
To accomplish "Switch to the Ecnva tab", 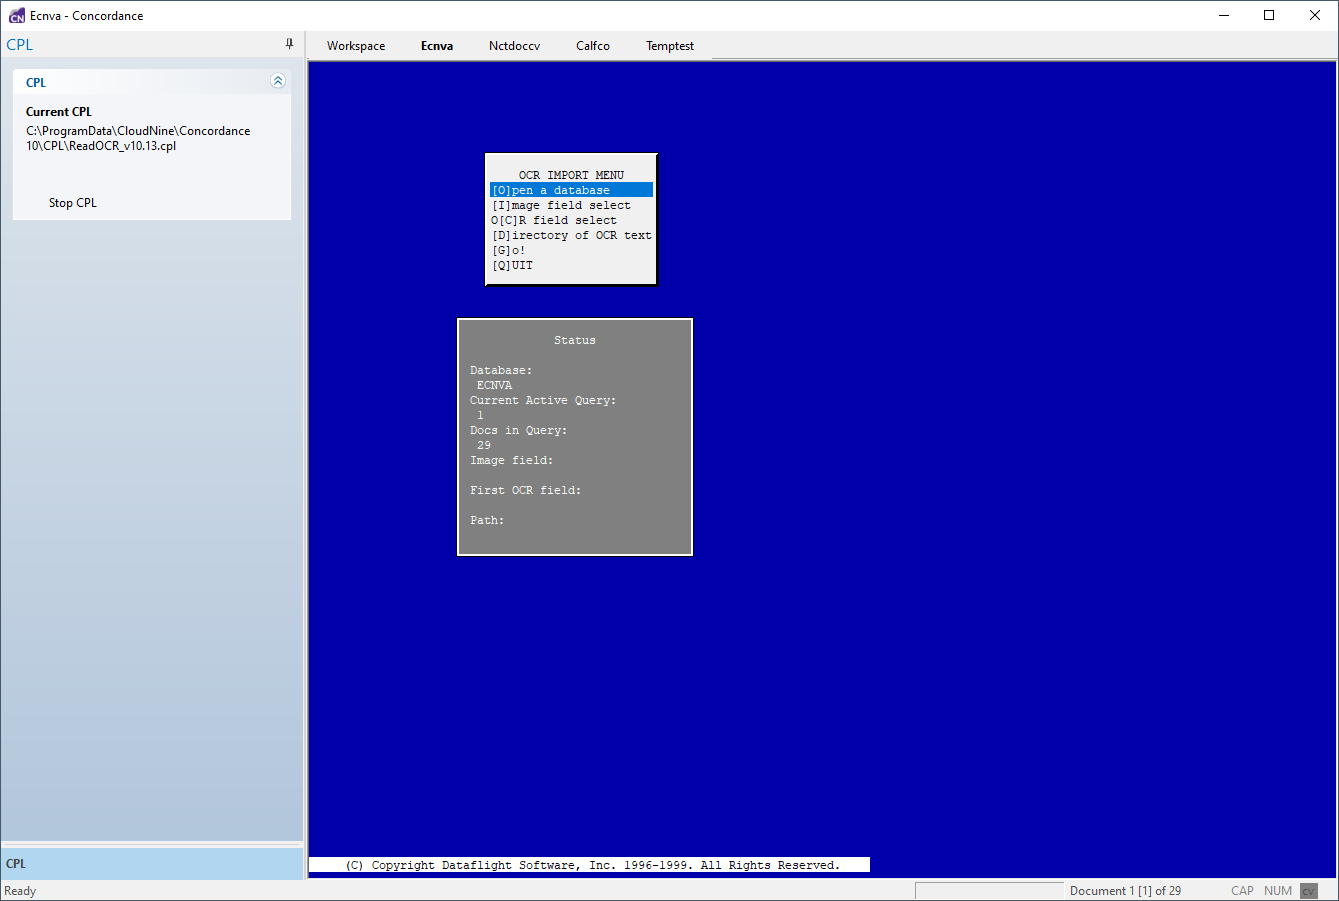I will pos(437,46).
